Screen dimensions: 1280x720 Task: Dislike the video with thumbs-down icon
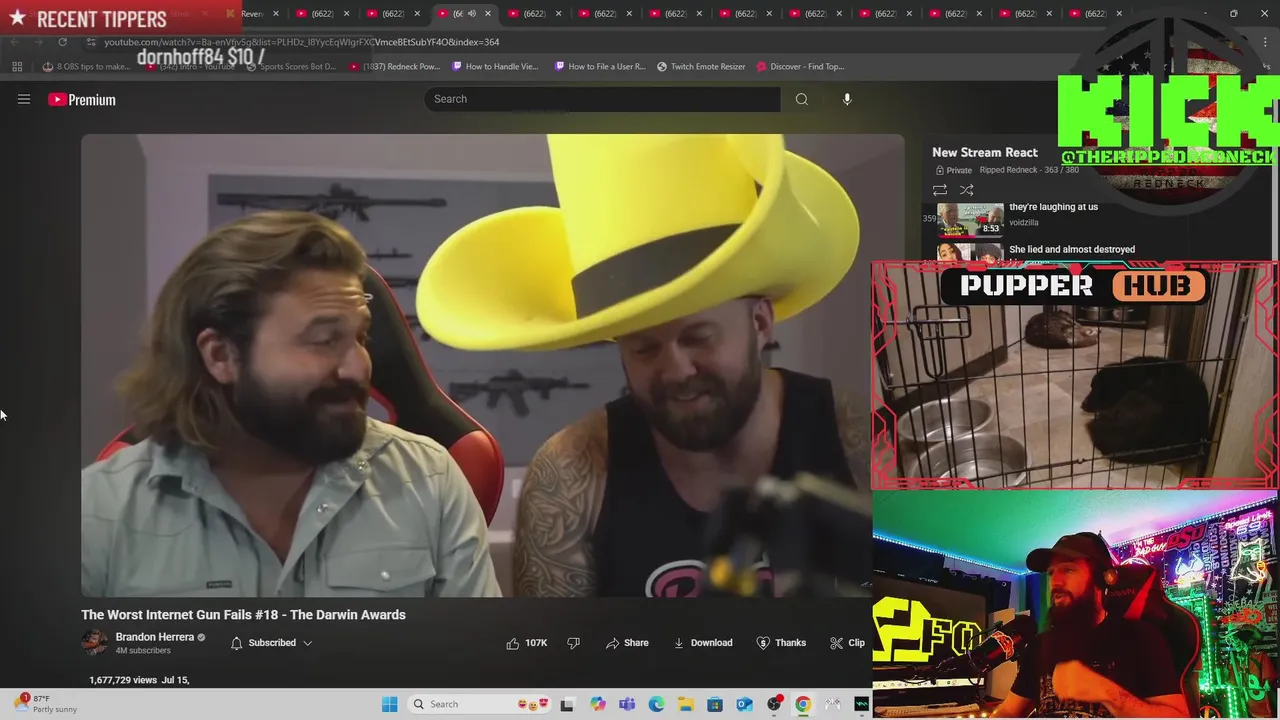[x=574, y=643]
